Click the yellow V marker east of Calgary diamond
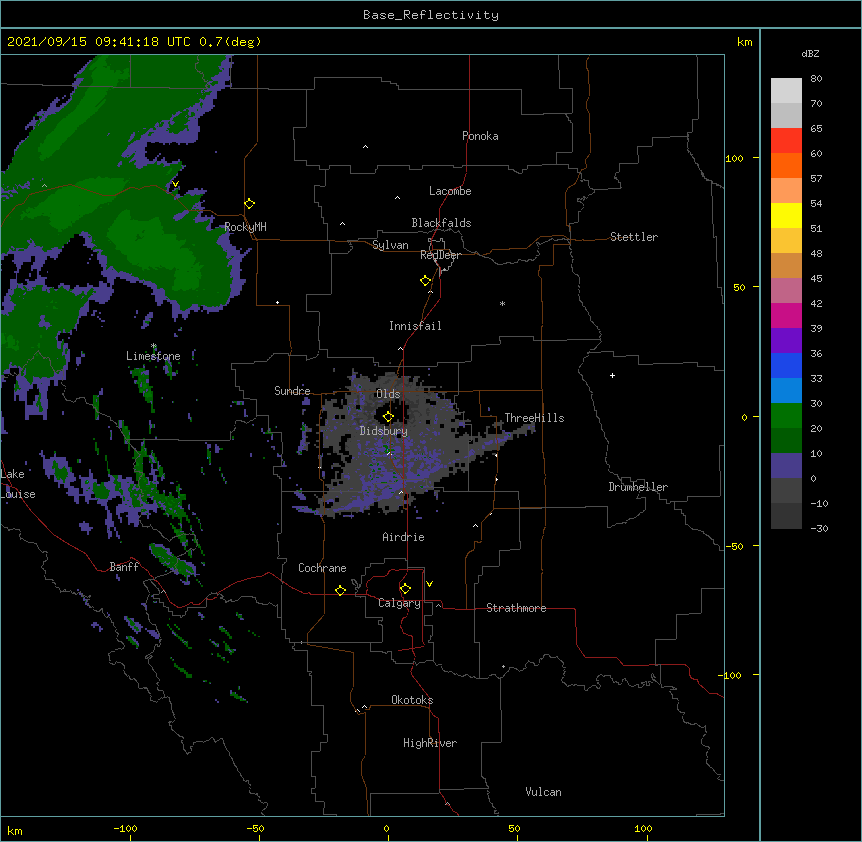 click(x=429, y=584)
